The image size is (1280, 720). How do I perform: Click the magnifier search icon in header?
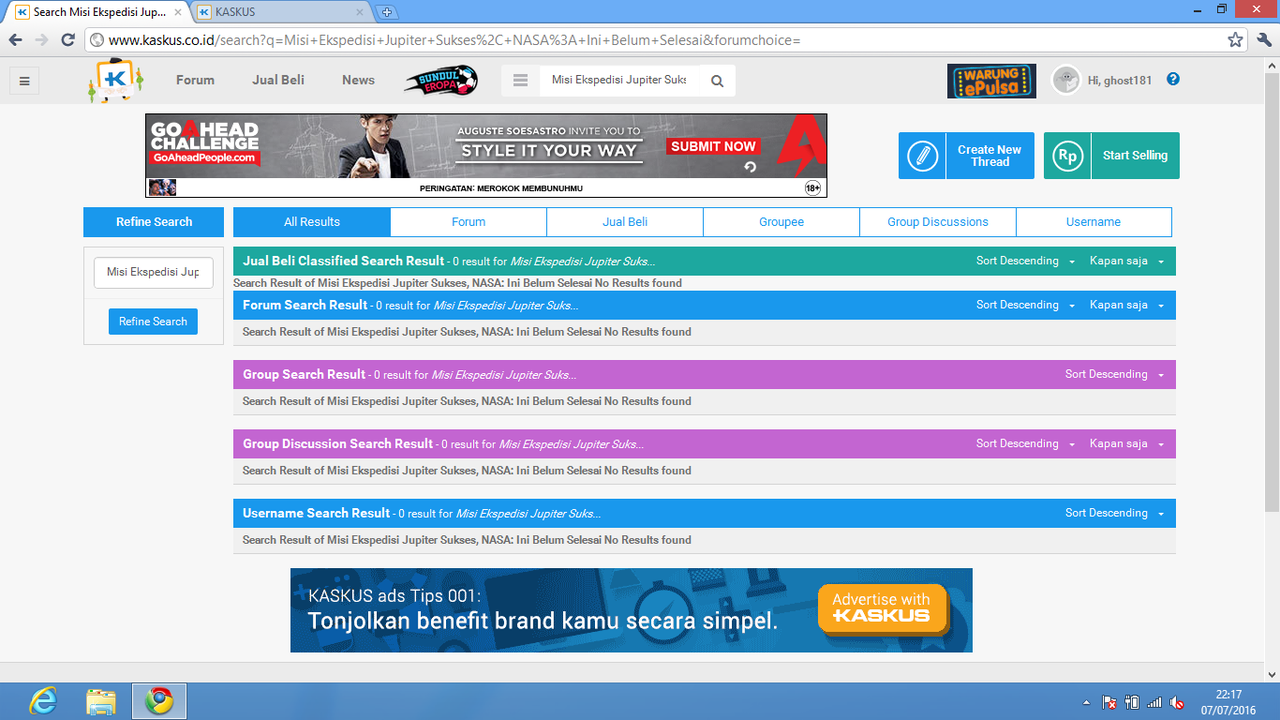click(717, 81)
